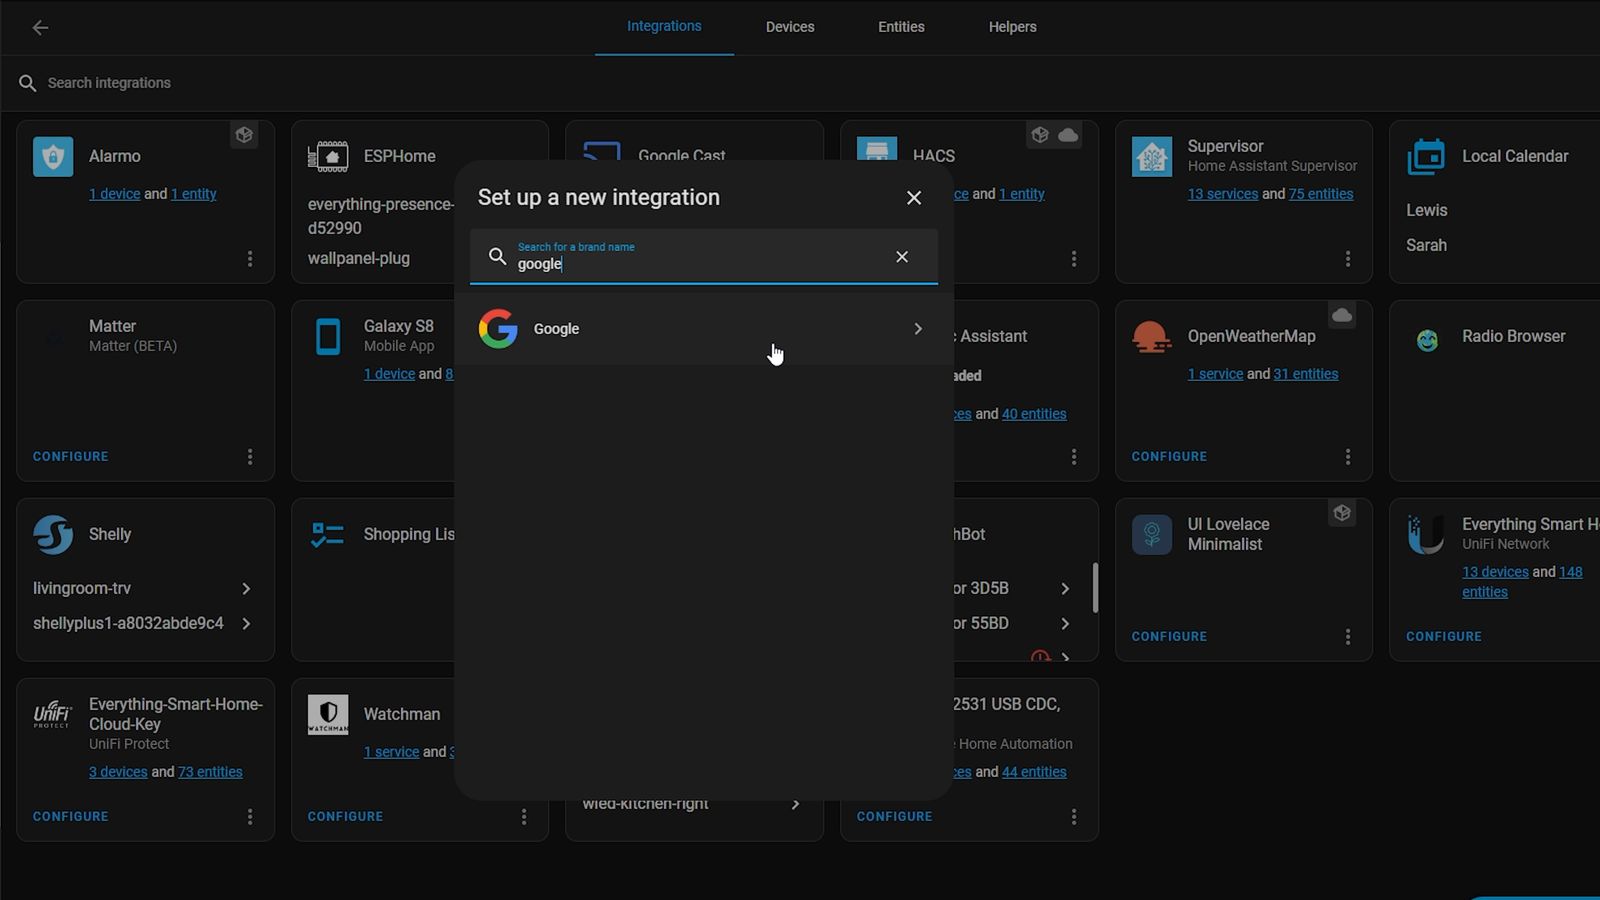Click the Local Calendar icon
1600x900 pixels.
click(x=1426, y=156)
